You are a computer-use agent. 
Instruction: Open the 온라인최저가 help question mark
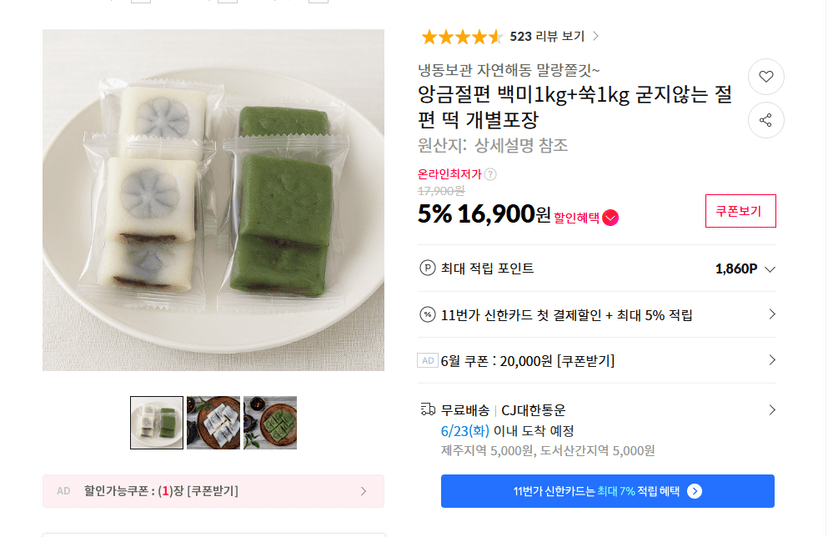click(490, 174)
